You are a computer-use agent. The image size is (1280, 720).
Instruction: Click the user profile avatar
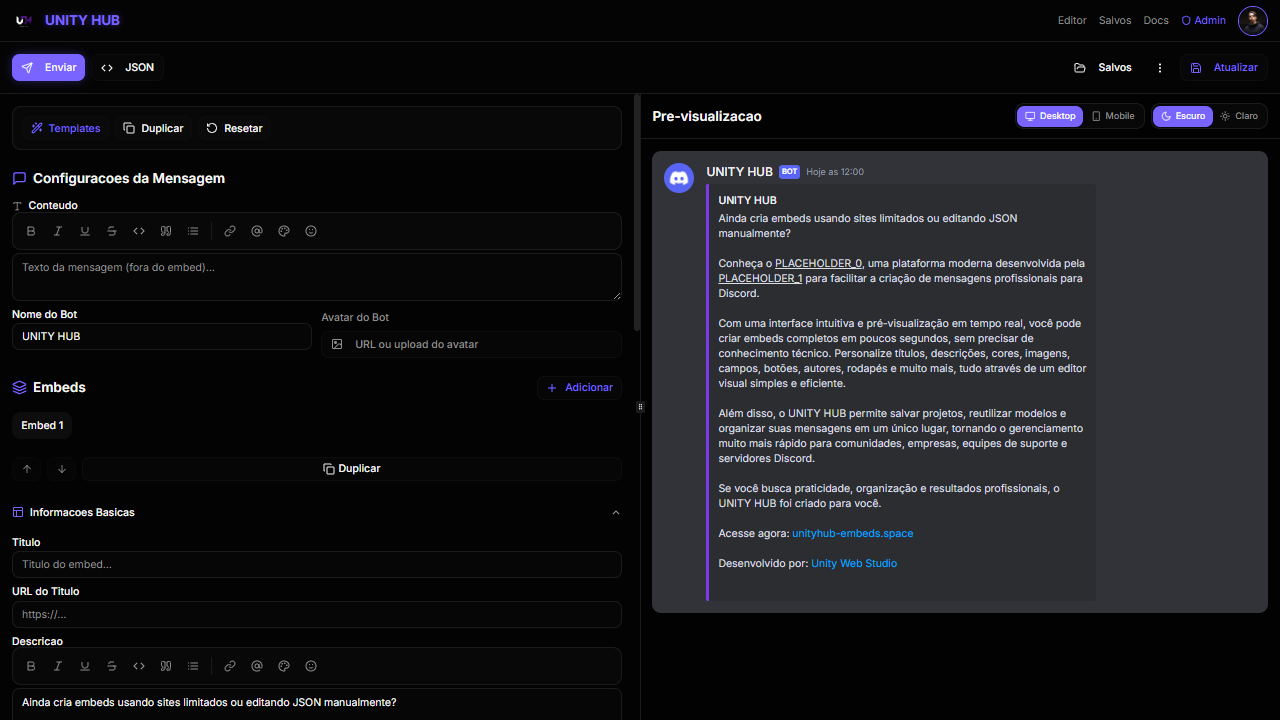point(1252,20)
